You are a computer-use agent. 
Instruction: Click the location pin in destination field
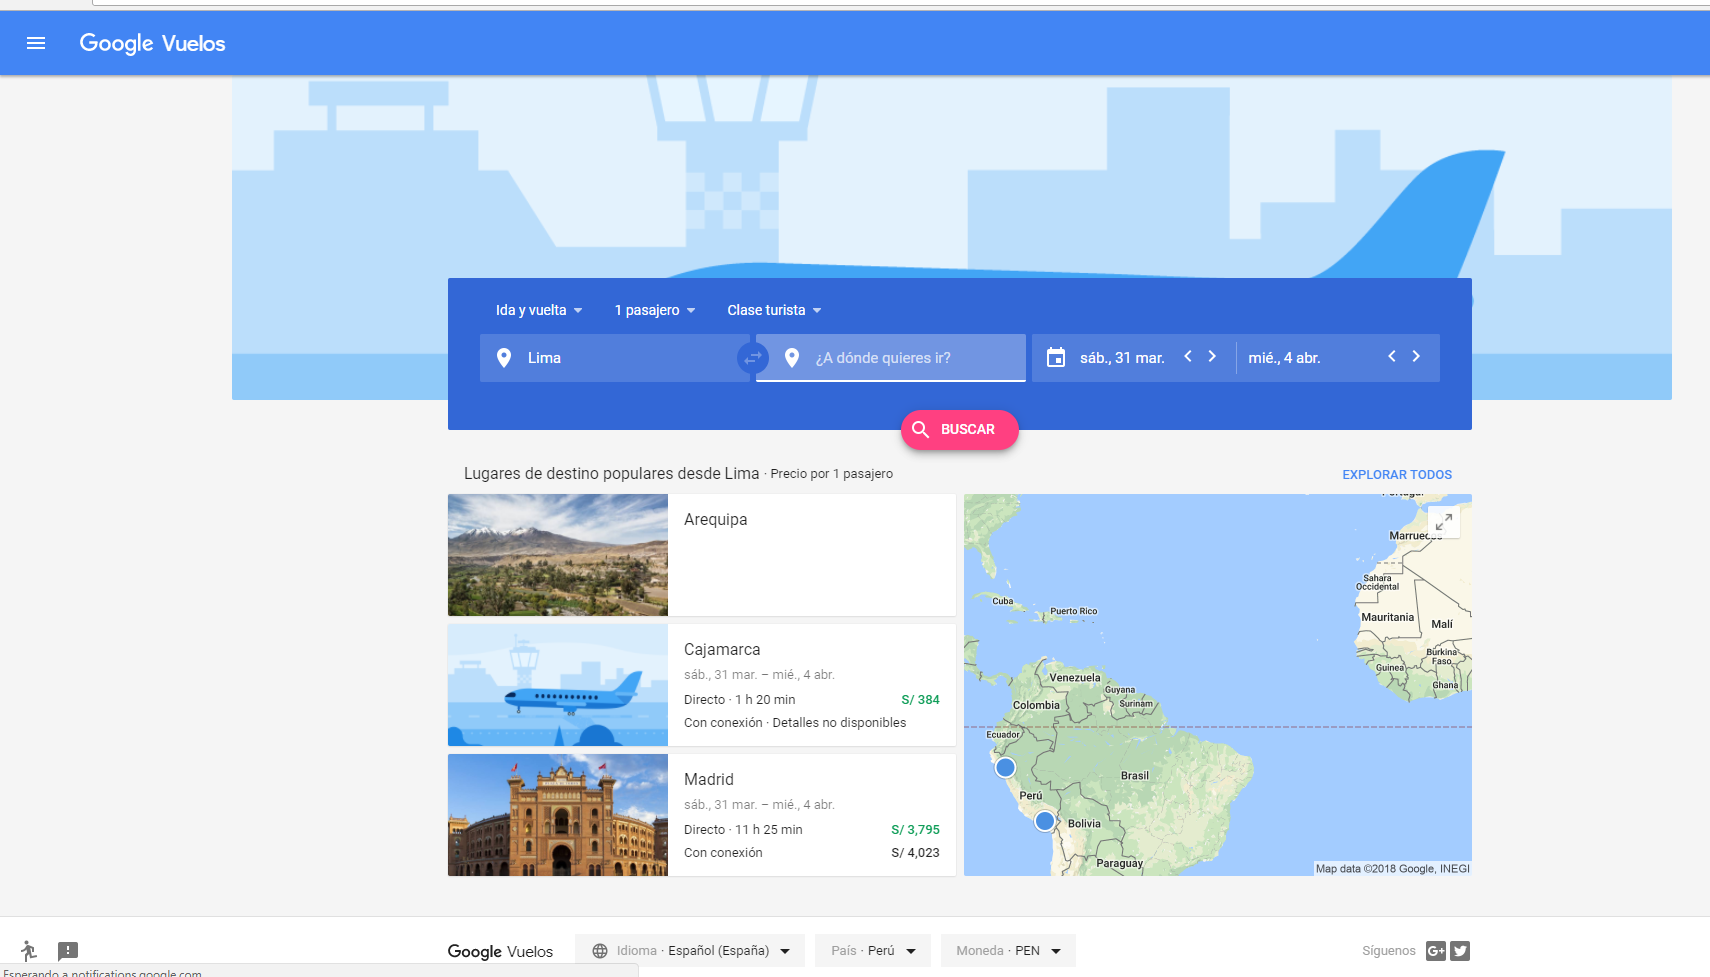tap(792, 358)
